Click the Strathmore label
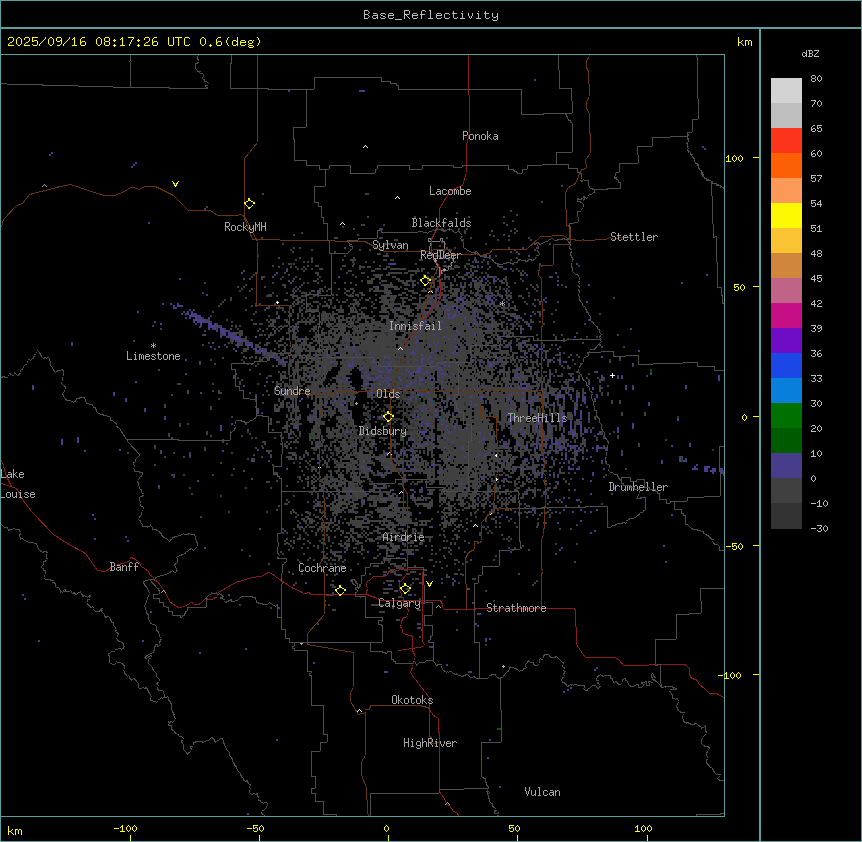The height and width of the screenshot is (842, 862). (x=516, y=608)
